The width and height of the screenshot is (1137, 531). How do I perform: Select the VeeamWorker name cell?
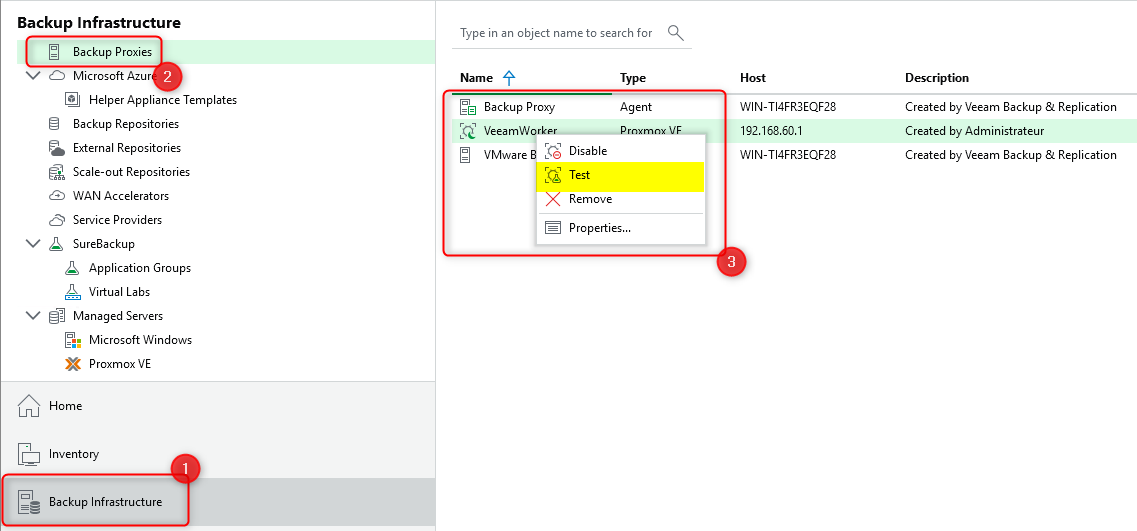click(520, 131)
